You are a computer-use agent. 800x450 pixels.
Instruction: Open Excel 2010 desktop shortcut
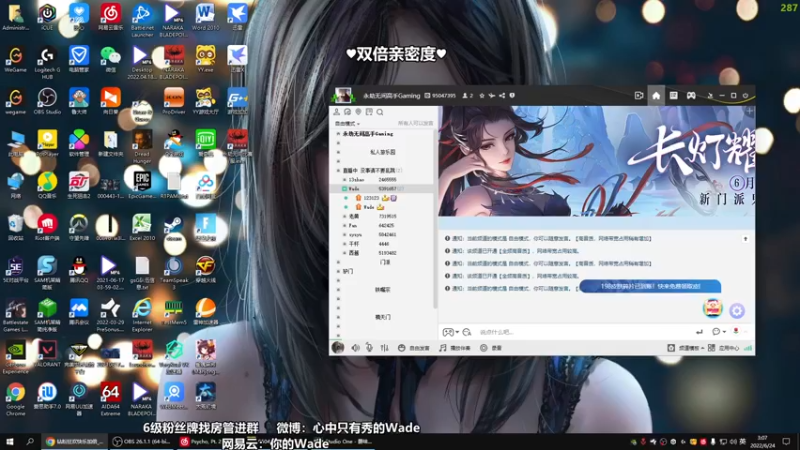[142, 227]
